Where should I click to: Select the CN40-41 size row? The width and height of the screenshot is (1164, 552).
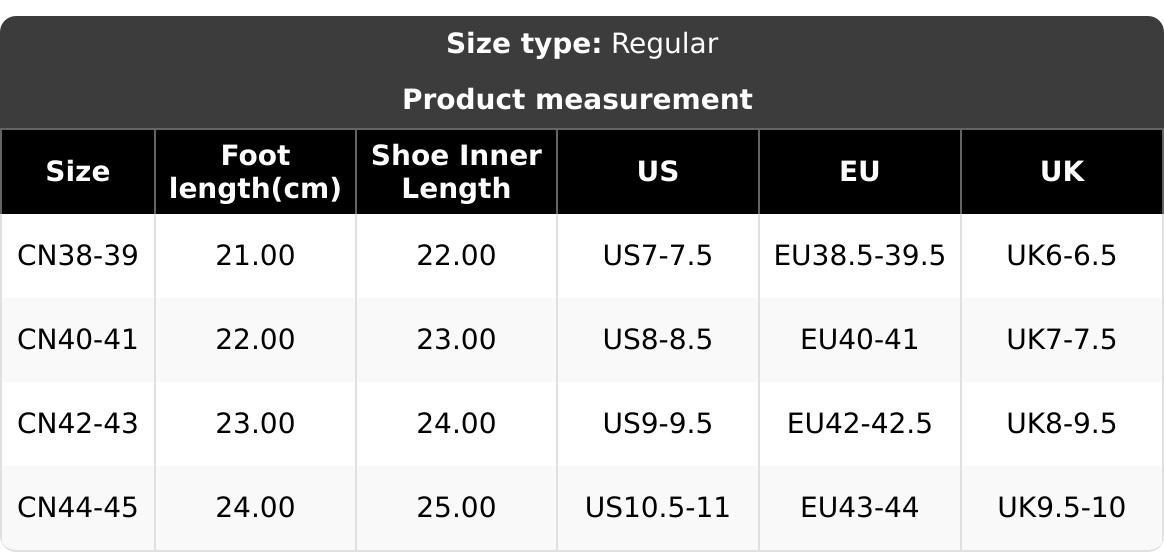(78, 340)
